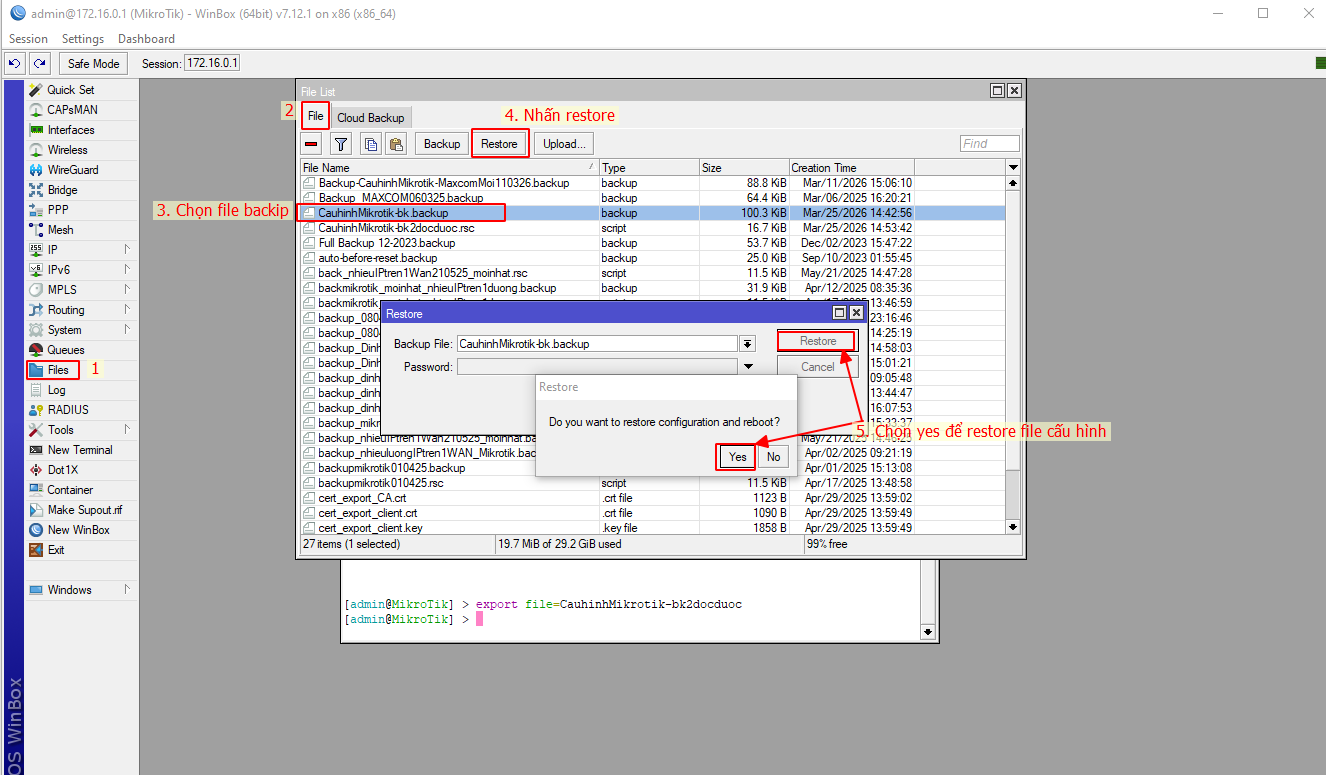Viewport: 1326px width, 775px height.
Task: Click the Find input field
Action: (989, 143)
